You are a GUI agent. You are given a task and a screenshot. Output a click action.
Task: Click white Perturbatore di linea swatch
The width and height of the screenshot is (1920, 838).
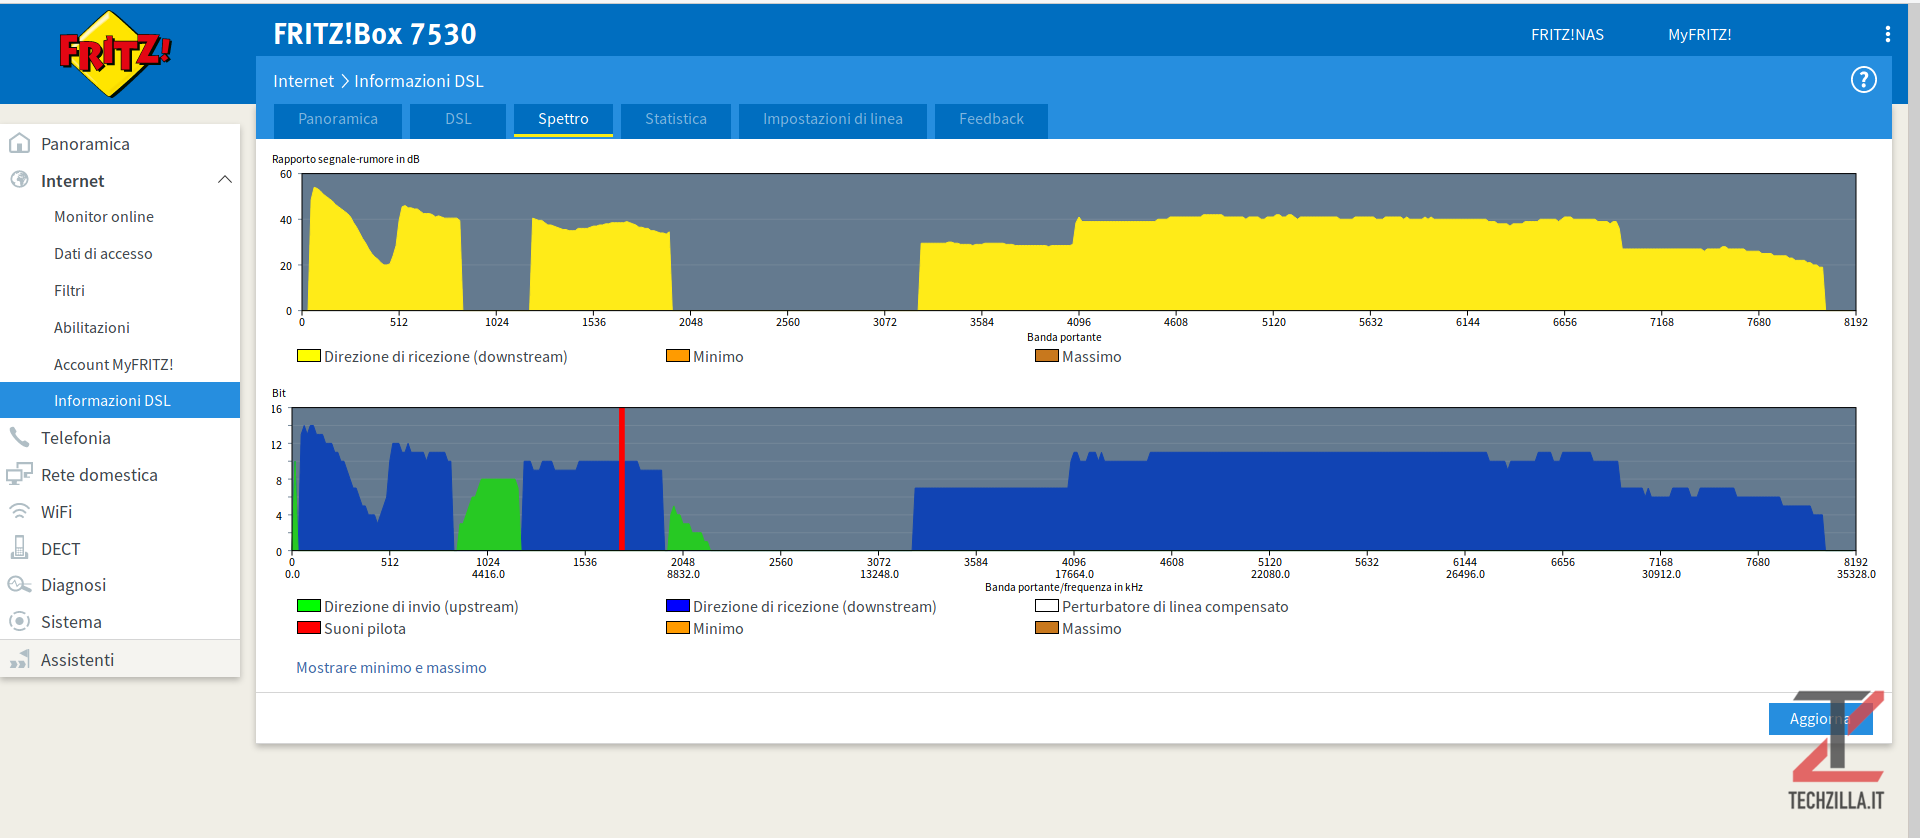[x=1046, y=606]
